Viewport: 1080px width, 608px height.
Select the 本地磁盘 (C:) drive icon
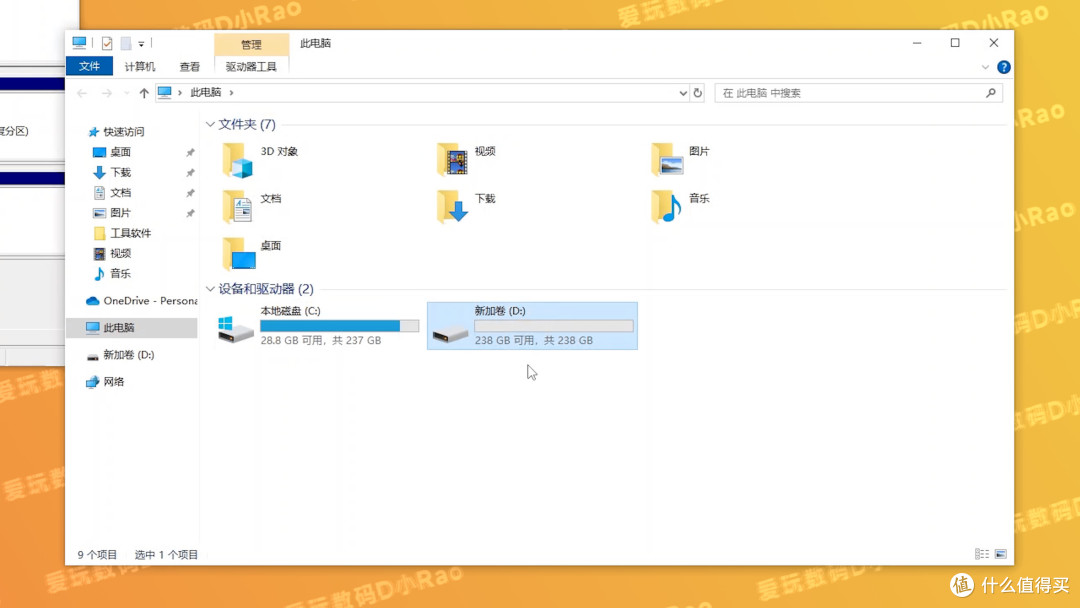click(237, 327)
